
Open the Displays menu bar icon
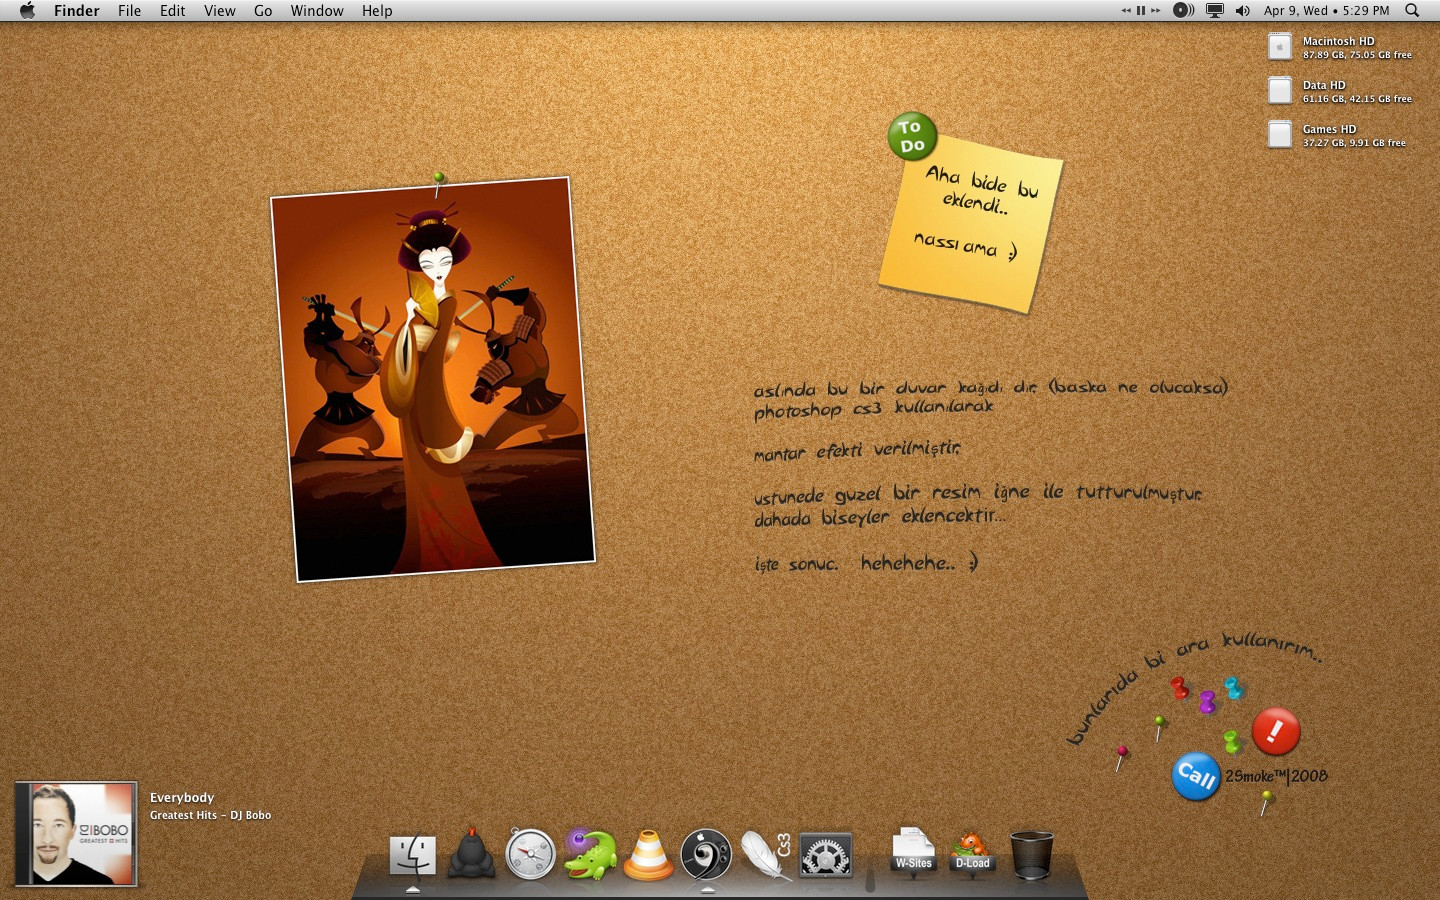[x=1215, y=11]
